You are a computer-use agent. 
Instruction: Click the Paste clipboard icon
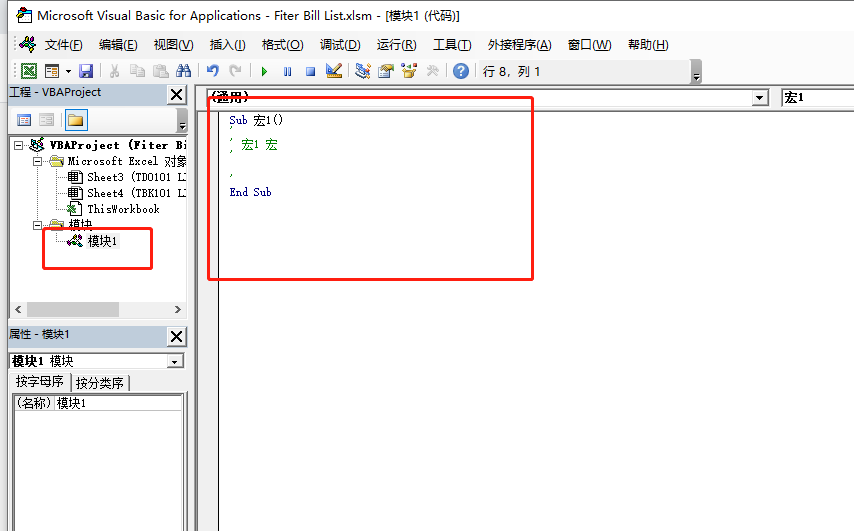click(x=160, y=71)
